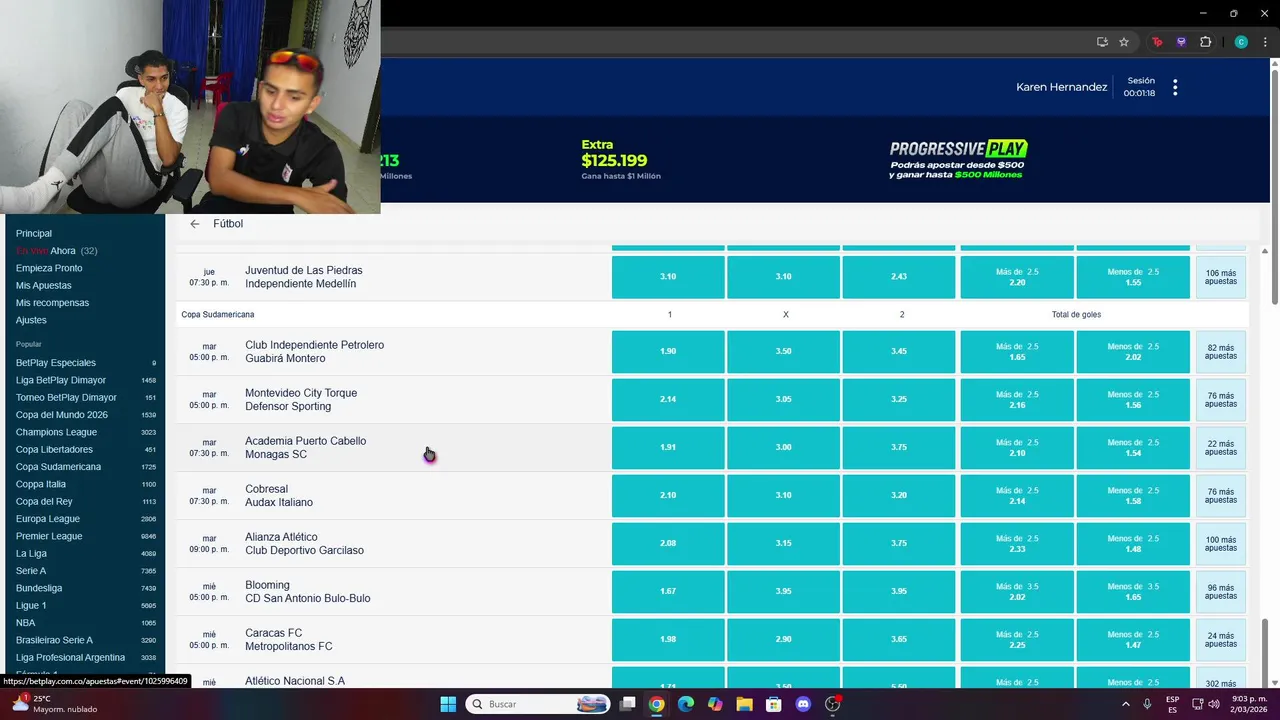Select Menos de 2.5 at 1.48 for Alianza Atlético
The height and width of the screenshot is (720, 1280).
pyautogui.click(x=1133, y=543)
